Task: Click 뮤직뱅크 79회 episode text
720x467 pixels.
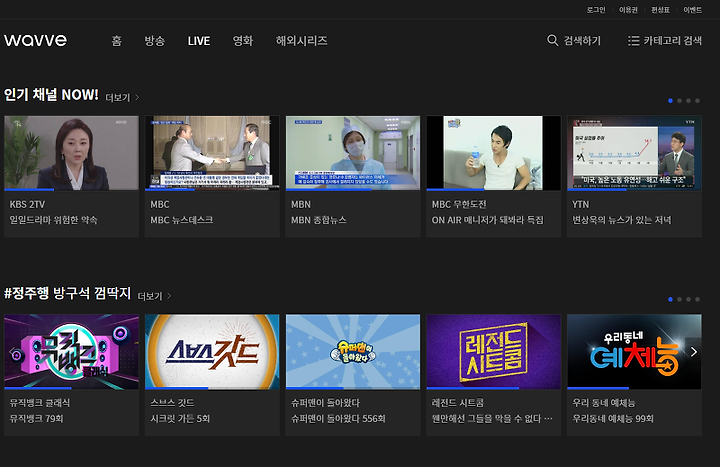Action: point(36,418)
